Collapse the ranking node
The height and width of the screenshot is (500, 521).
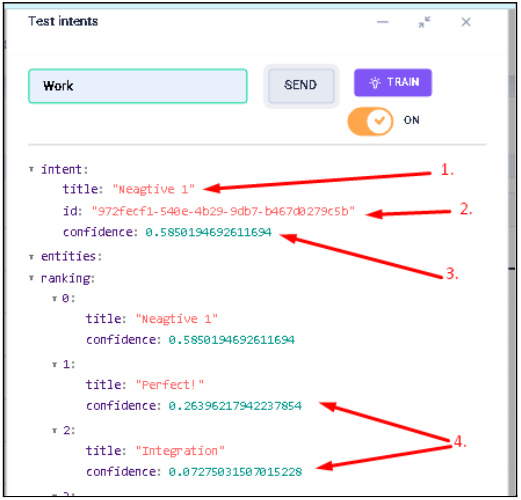[31, 278]
